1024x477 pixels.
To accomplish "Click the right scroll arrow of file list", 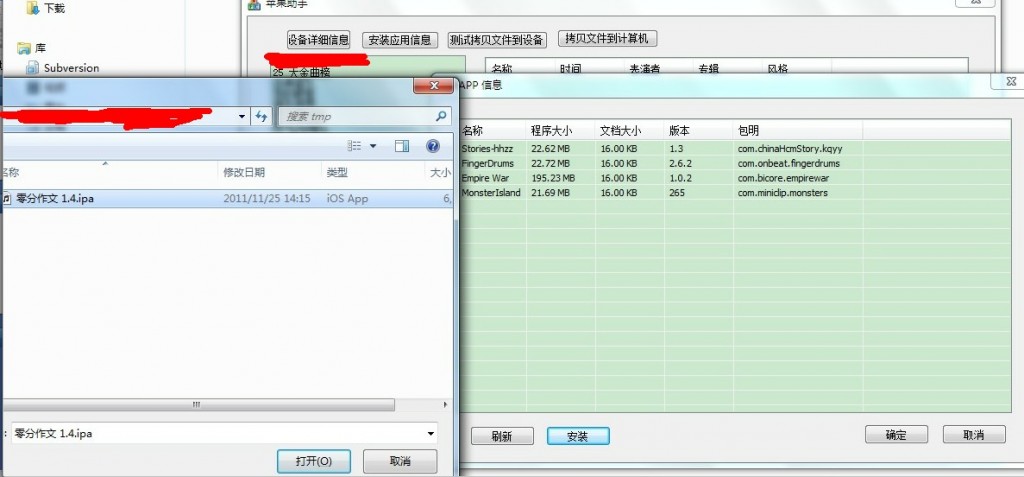I will (x=446, y=405).
